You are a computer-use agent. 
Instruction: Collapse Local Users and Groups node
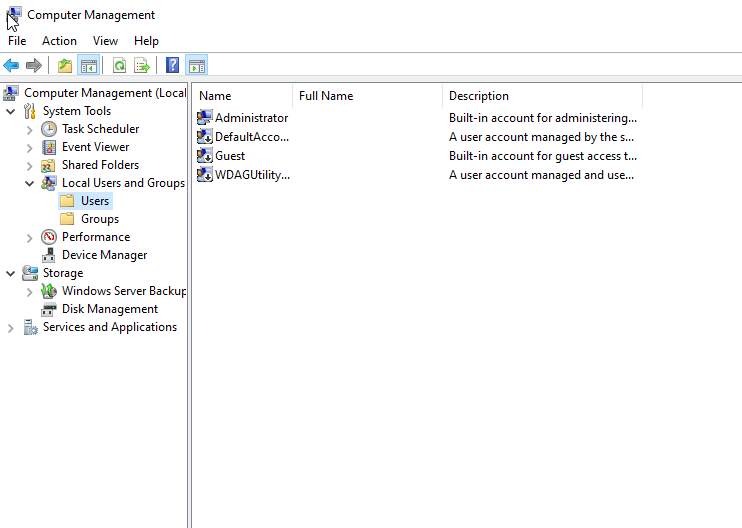pyautogui.click(x=29, y=184)
